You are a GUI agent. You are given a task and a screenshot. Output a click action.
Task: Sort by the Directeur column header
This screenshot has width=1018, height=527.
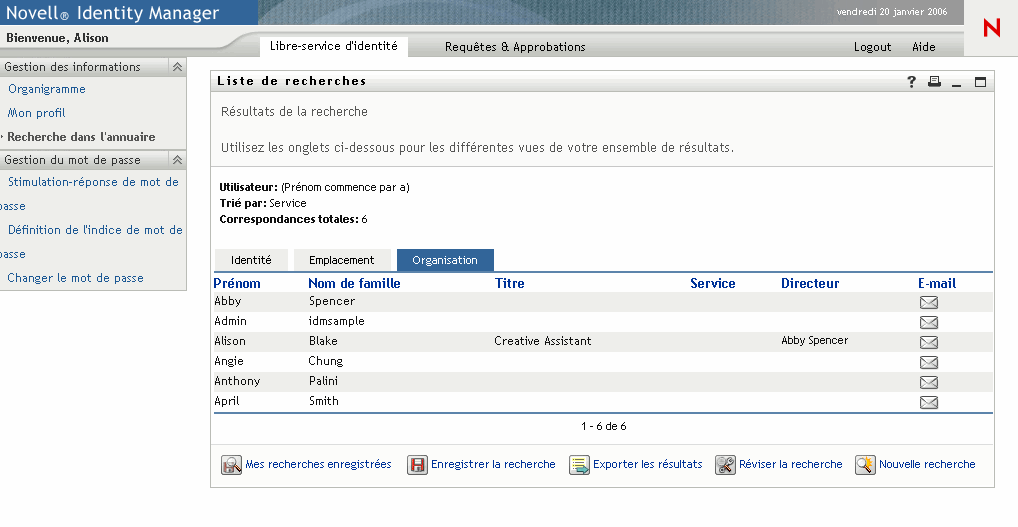810,284
